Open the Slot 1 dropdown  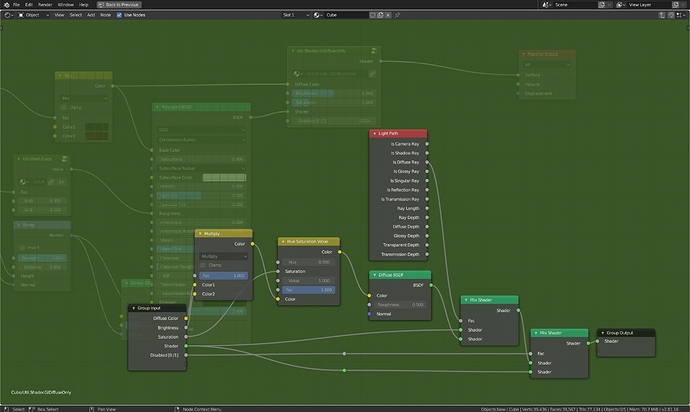click(x=296, y=15)
